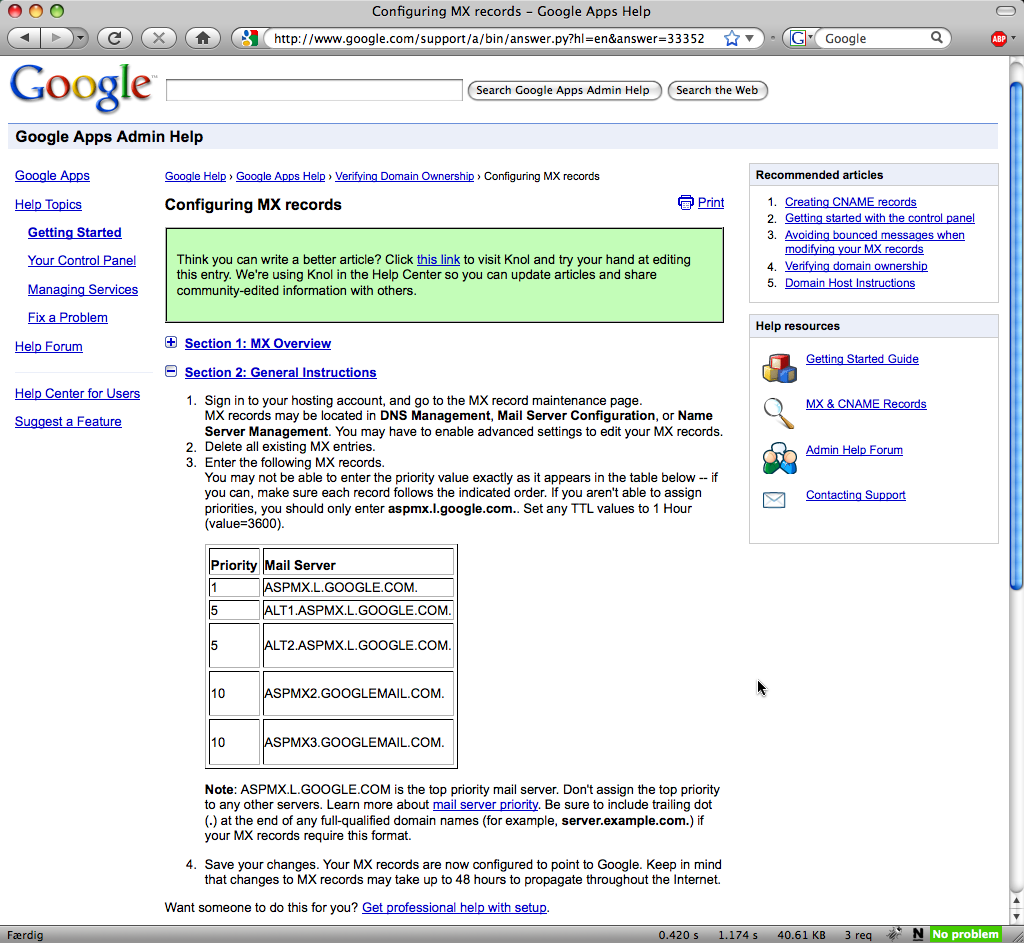Open Verifying domain ownership recommended article

856,266
